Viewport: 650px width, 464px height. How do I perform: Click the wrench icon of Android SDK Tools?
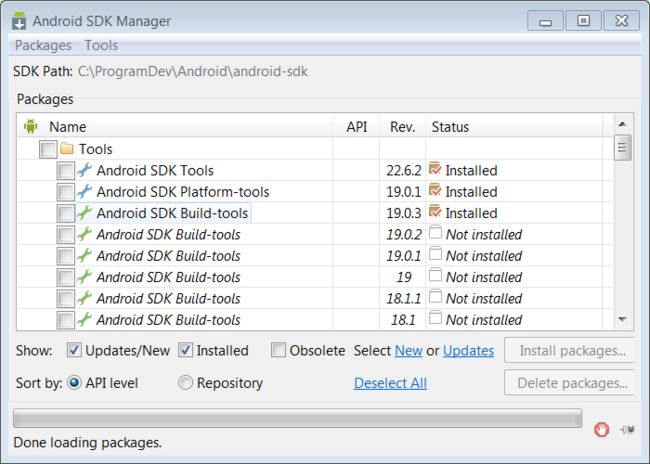(85, 170)
